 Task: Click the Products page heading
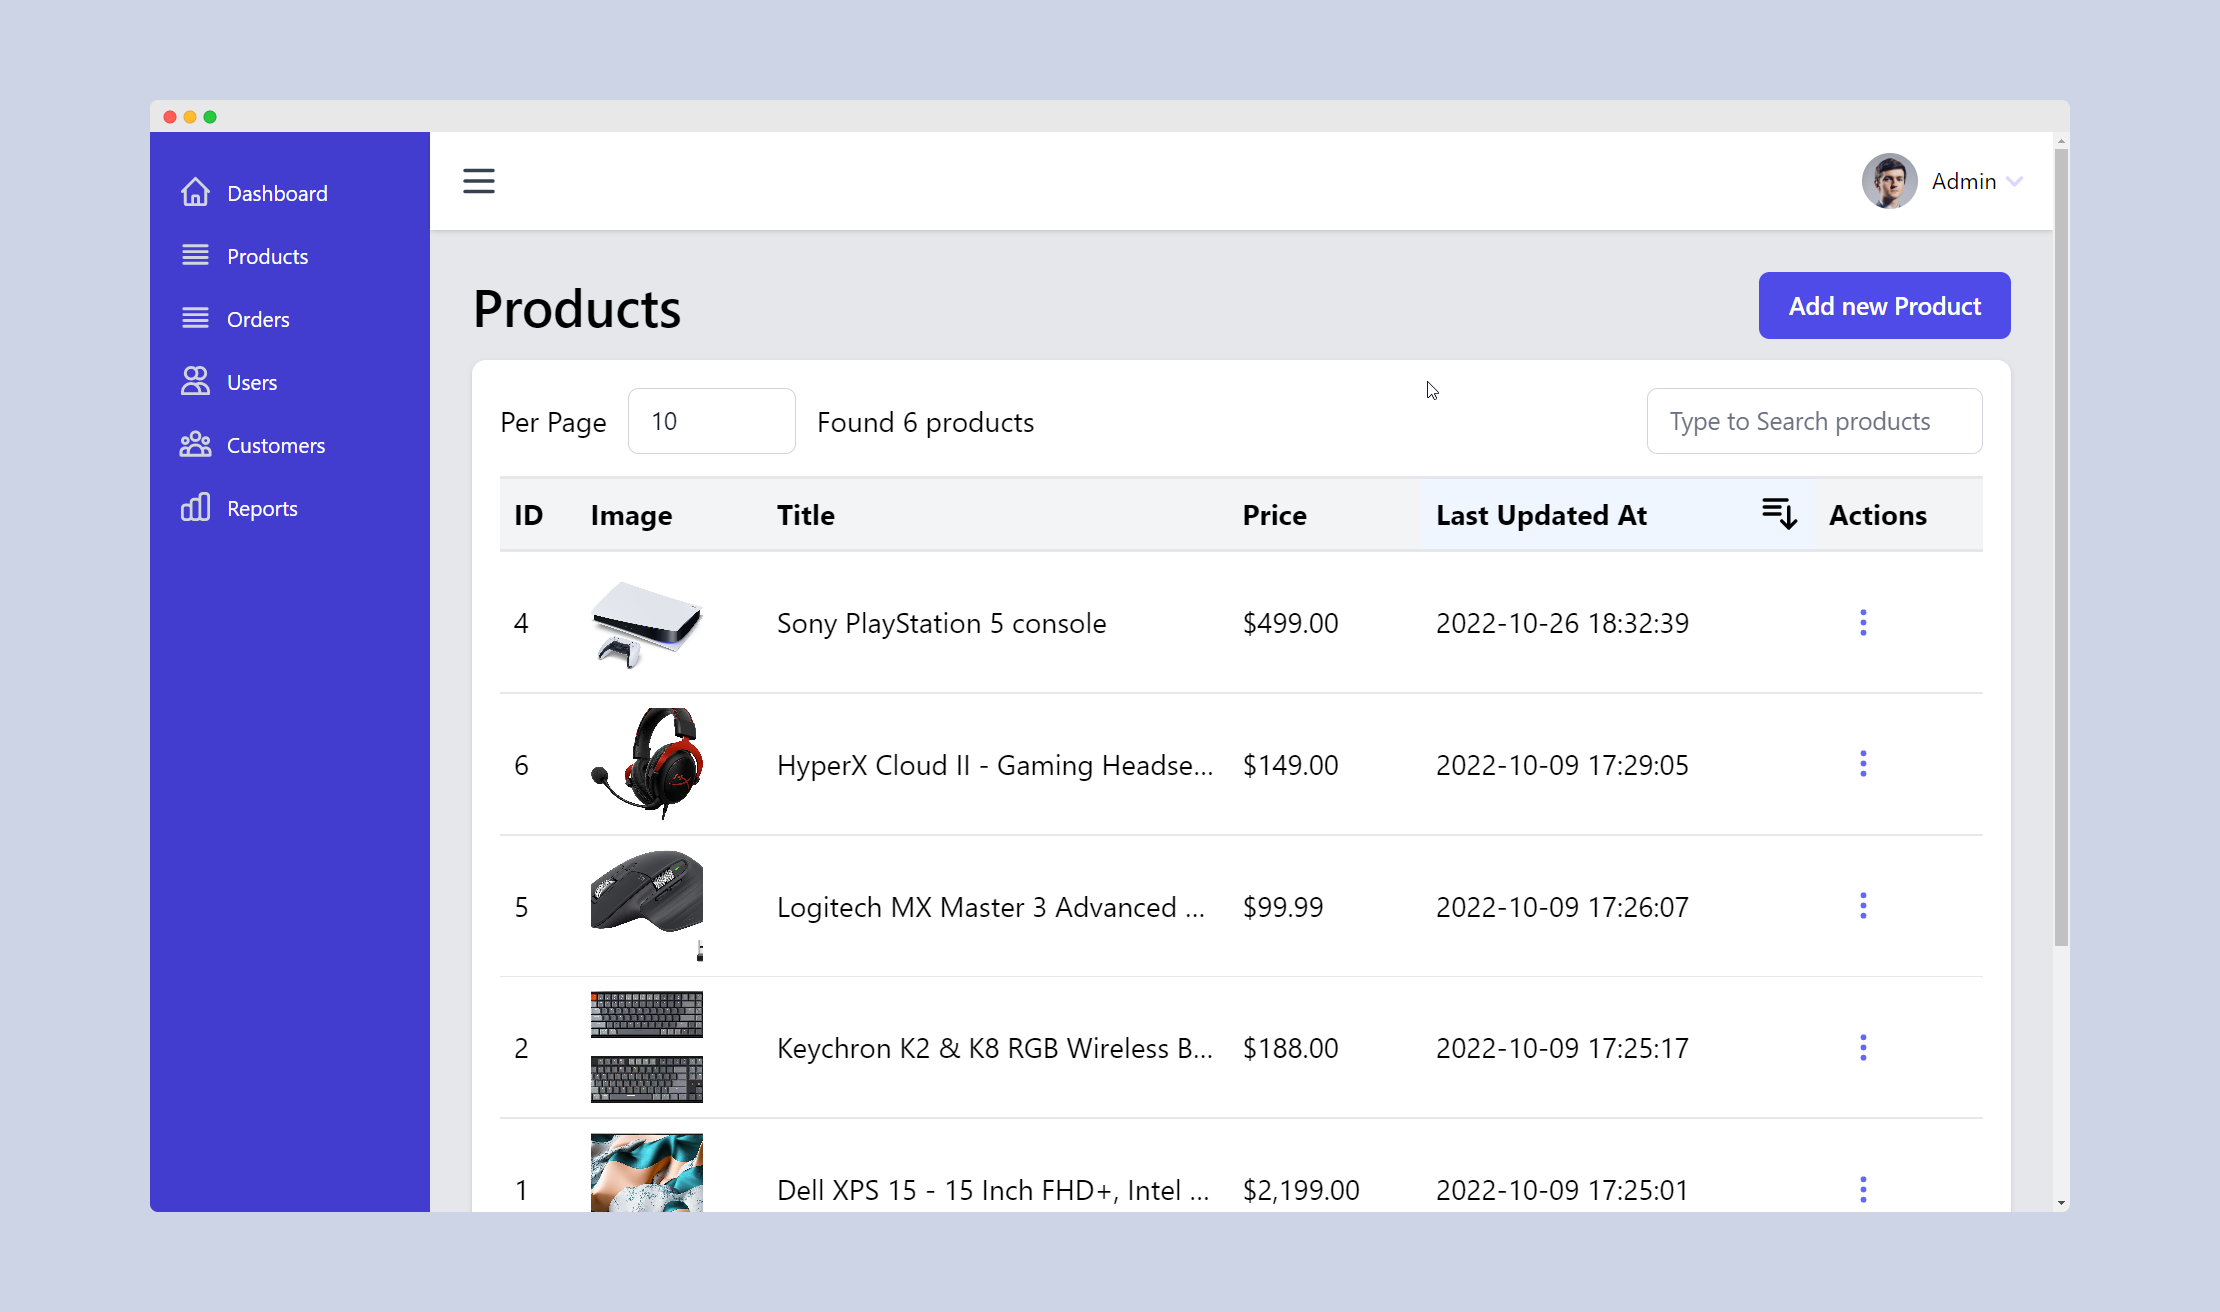coord(577,308)
